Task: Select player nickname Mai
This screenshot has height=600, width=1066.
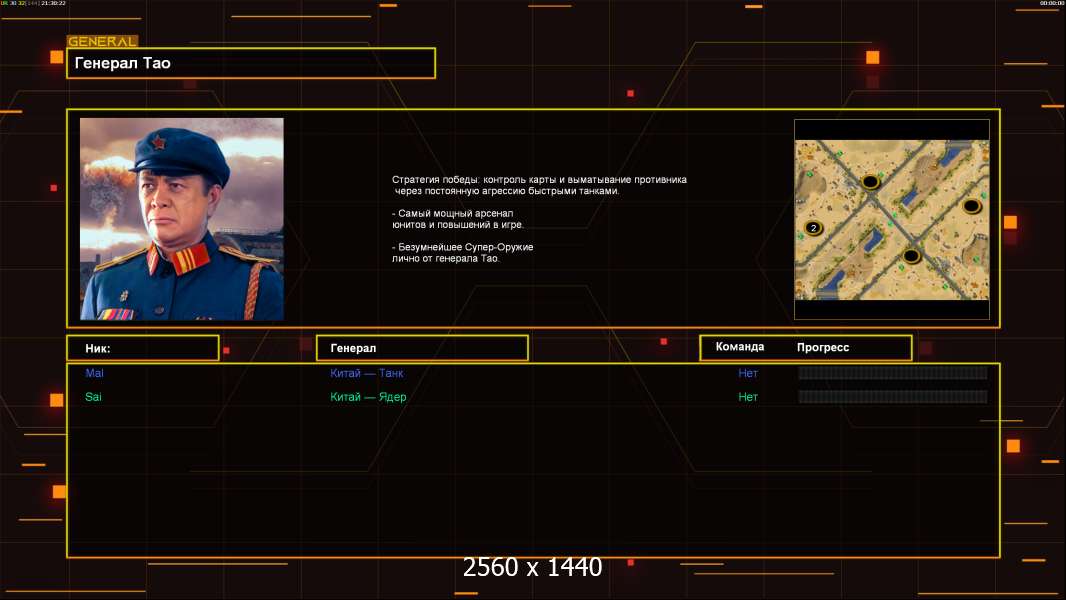Action: (94, 373)
